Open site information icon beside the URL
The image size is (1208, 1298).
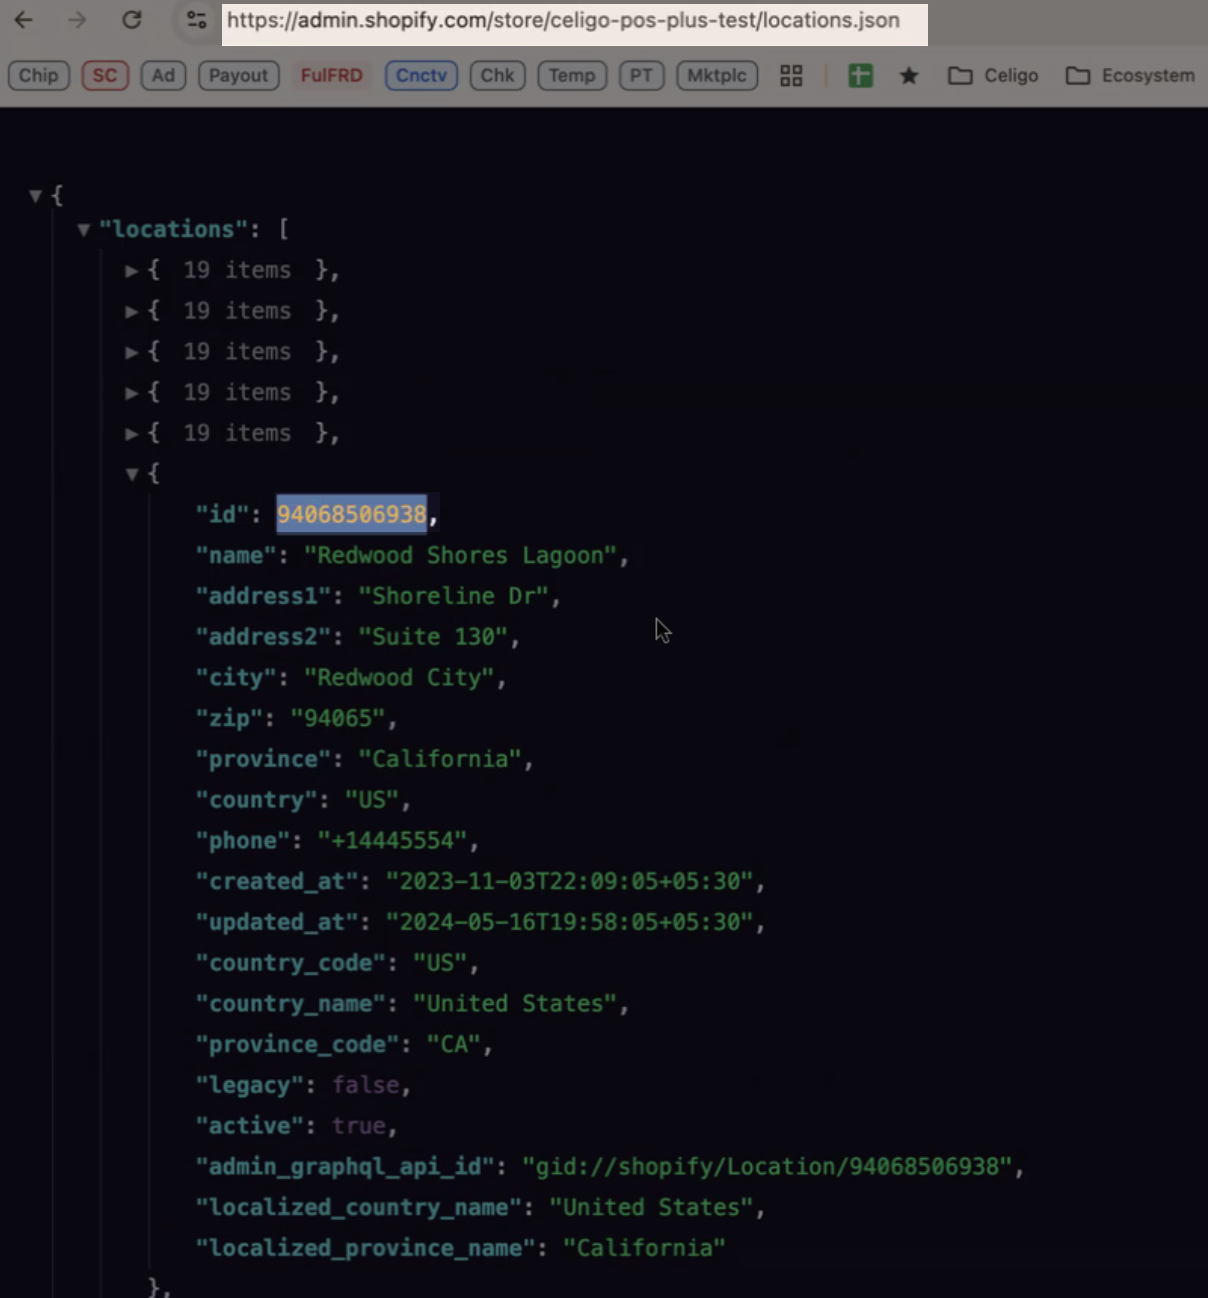coord(197,20)
